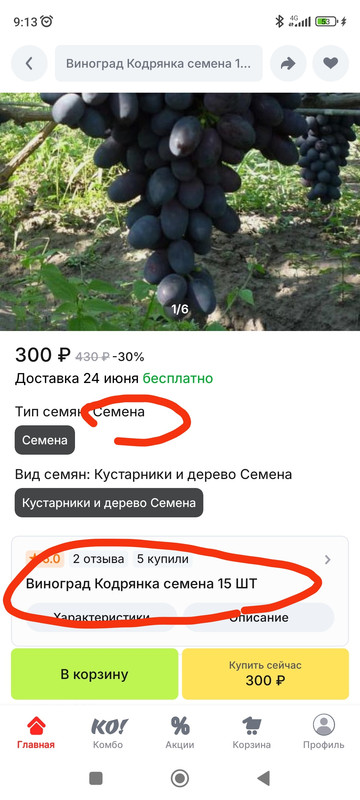The width and height of the screenshot is (360, 800).
Task: Tap the search field Виноград Кодрянка семена
Action: (159, 63)
